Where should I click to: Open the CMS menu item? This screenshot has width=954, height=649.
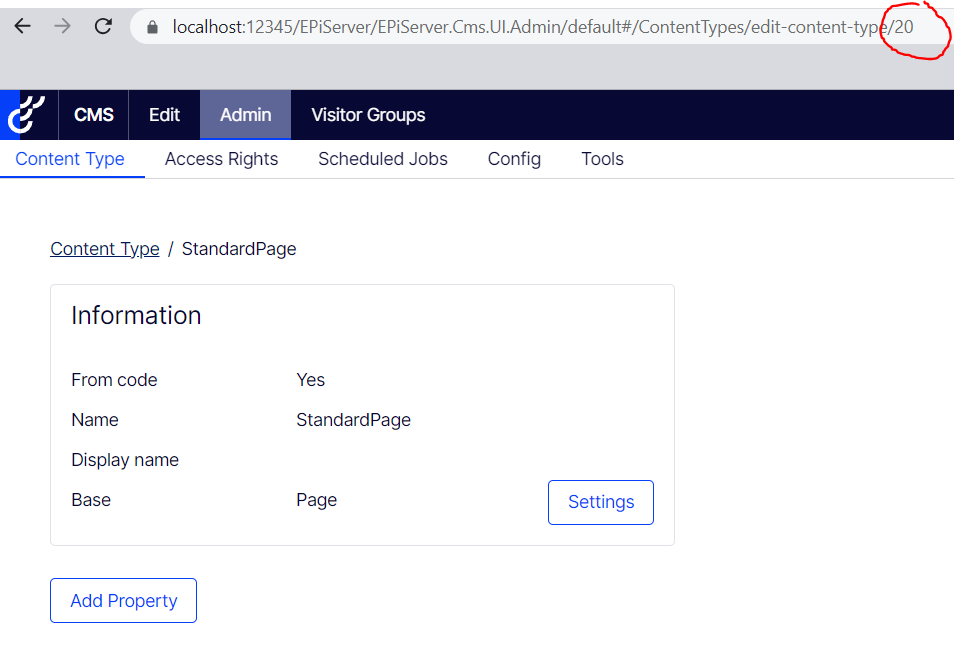94,114
